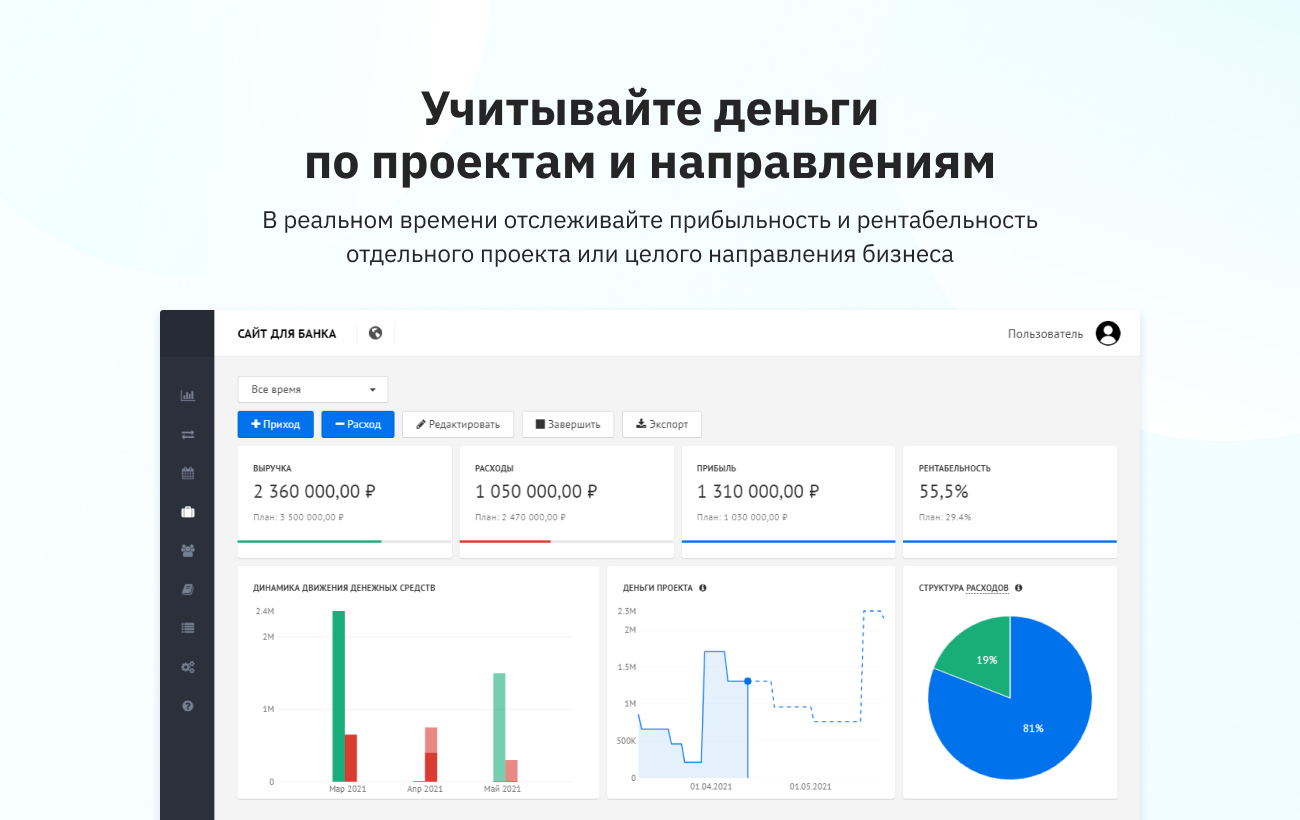Select the briefcase projects icon in sidebar
Viewport: 1300px width, 820px height.
pos(187,512)
